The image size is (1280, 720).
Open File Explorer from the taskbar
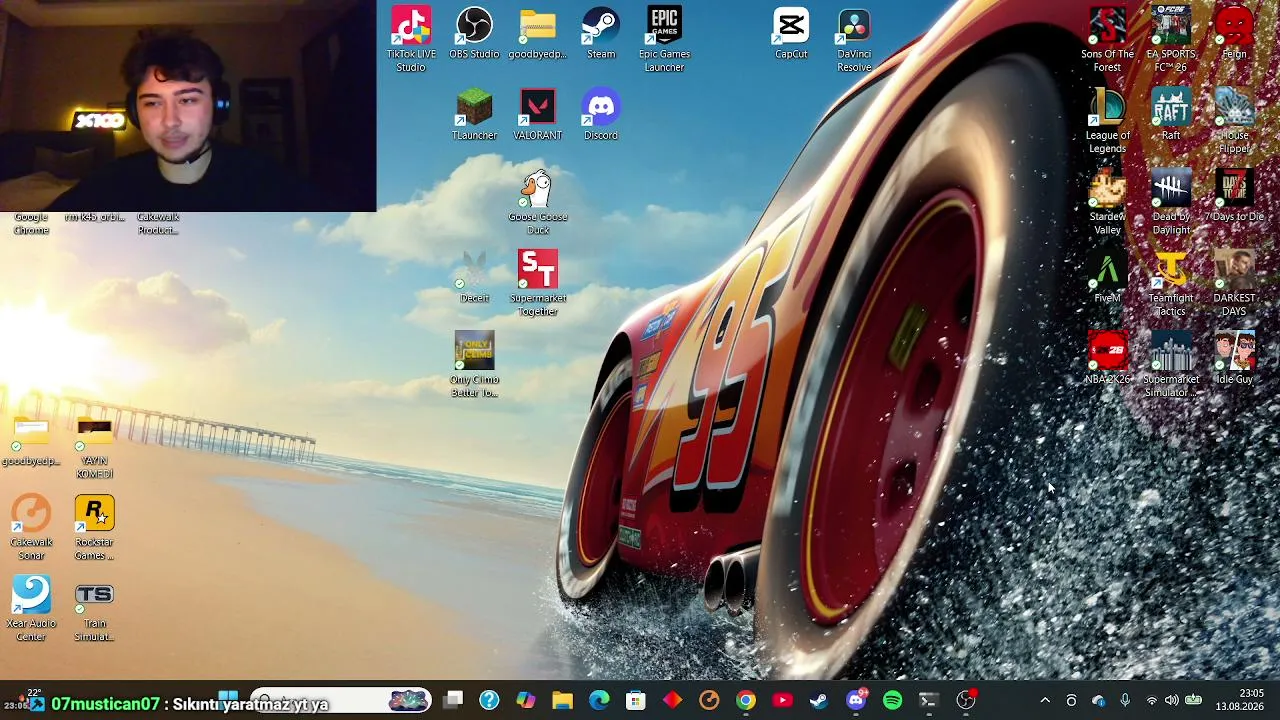click(562, 701)
